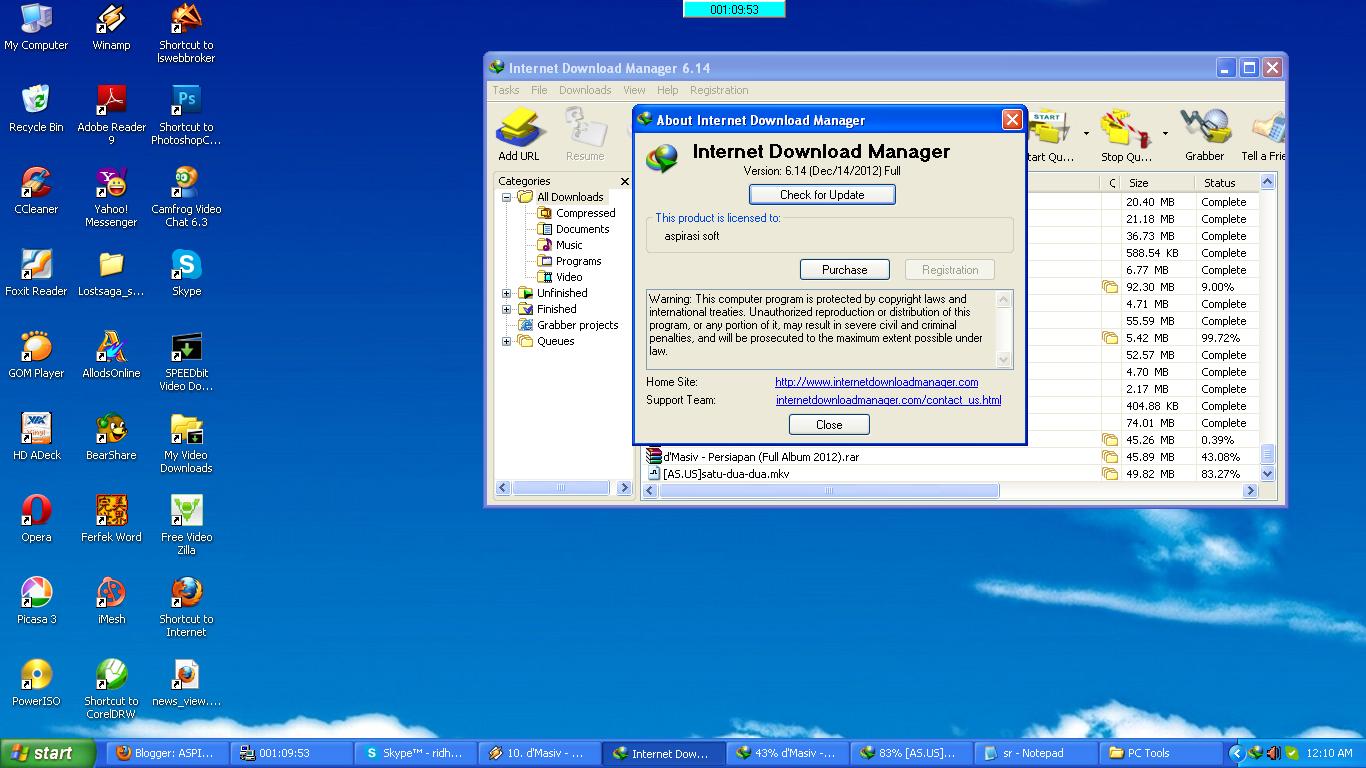Select the Music category
This screenshot has width=1366, height=768.
coord(569,245)
